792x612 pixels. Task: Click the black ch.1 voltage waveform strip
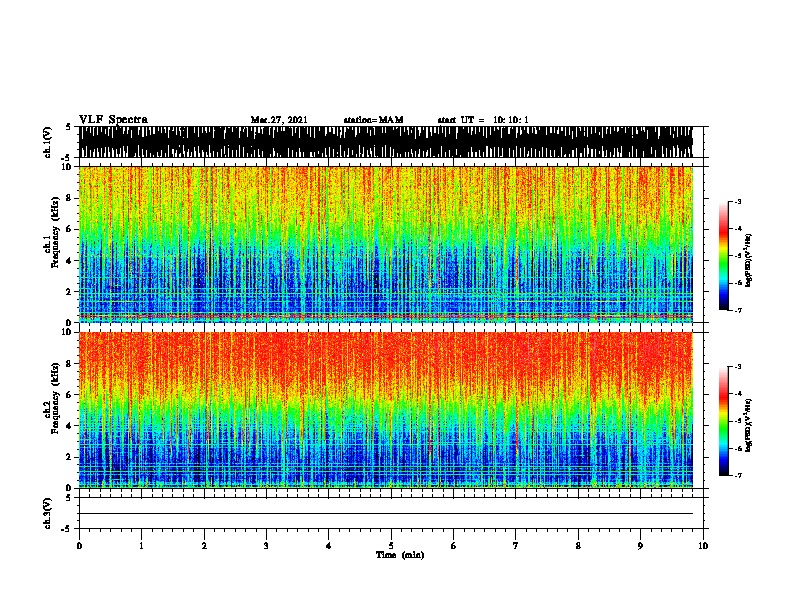click(x=385, y=142)
